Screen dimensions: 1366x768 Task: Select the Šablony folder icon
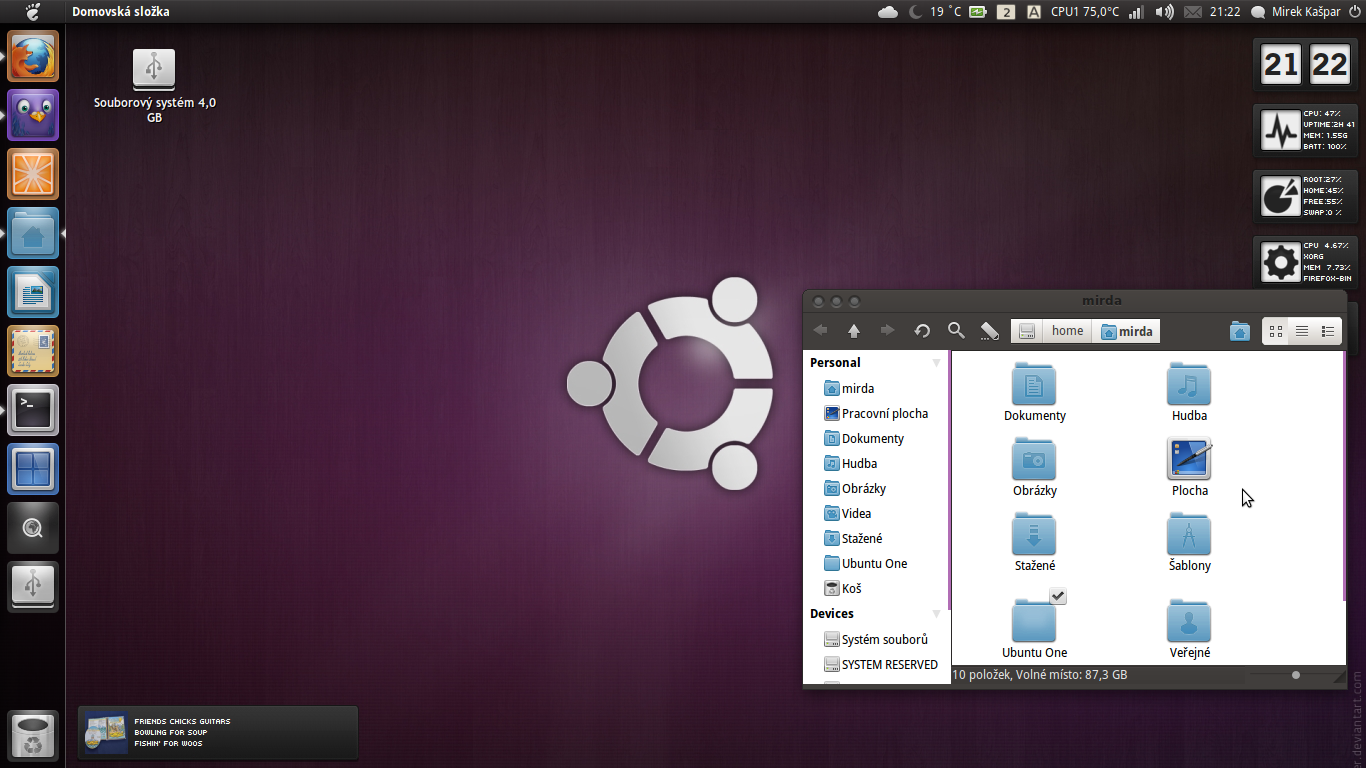pos(1189,535)
